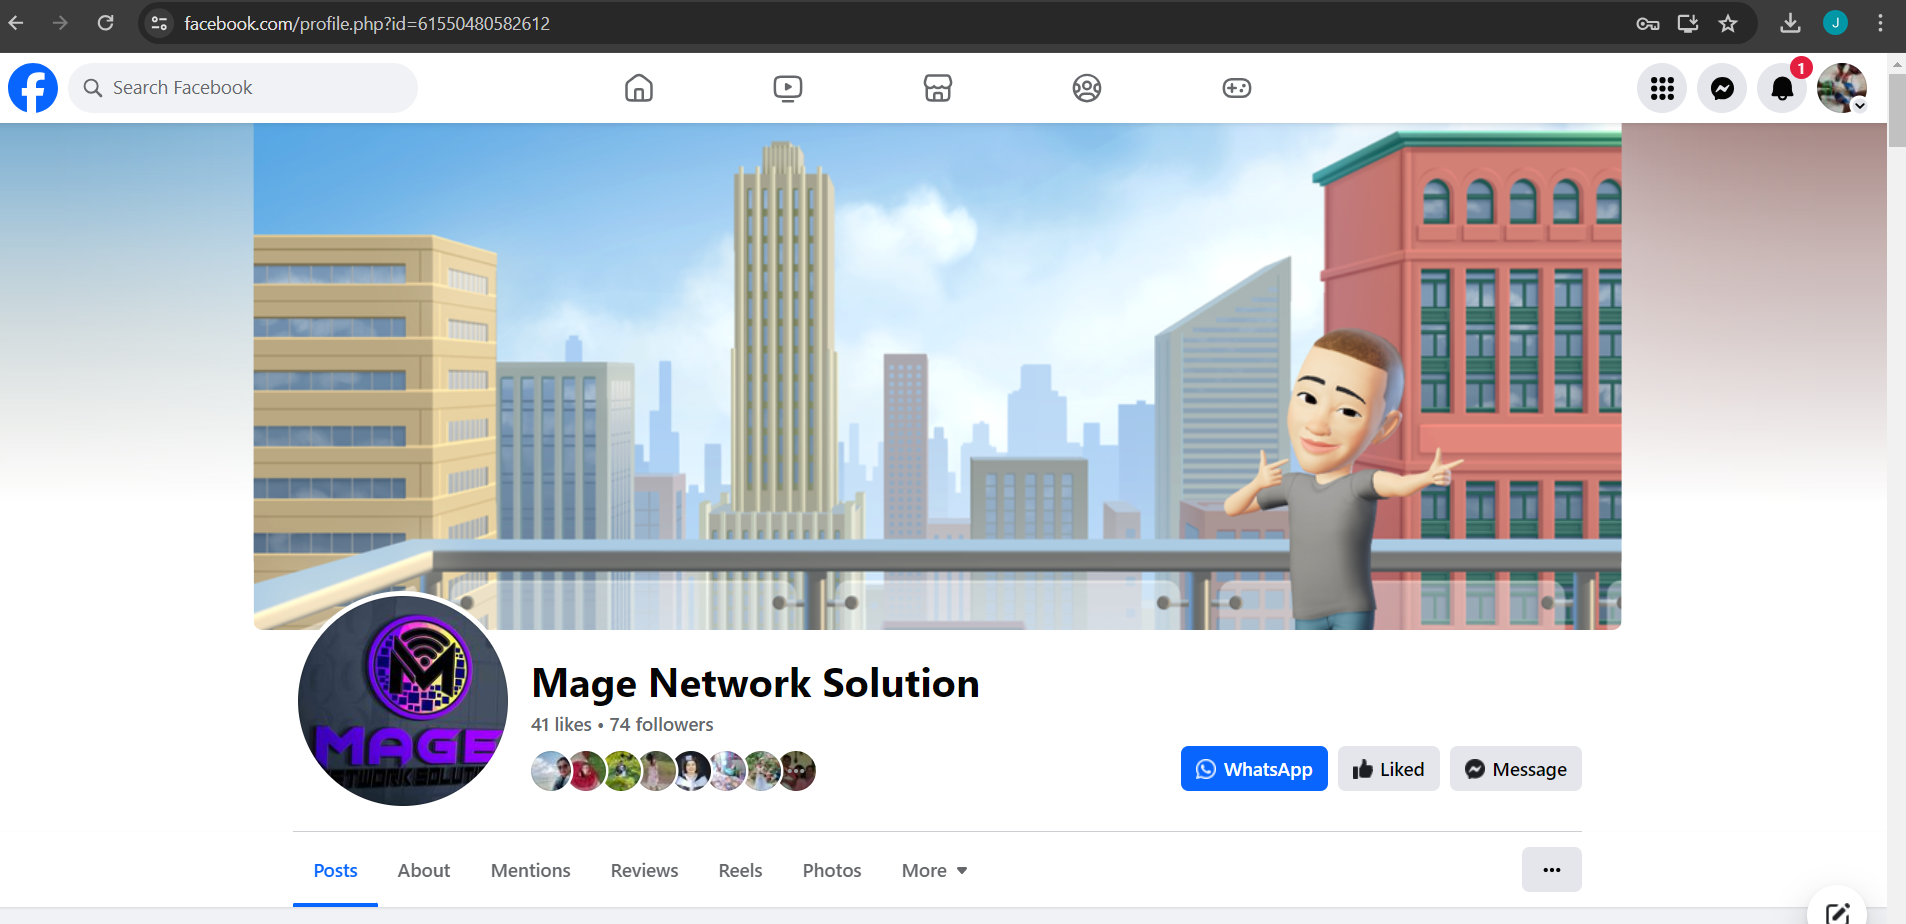This screenshot has width=1906, height=924.
Task: Open the Chrome profile avatar
Action: 1835,23
